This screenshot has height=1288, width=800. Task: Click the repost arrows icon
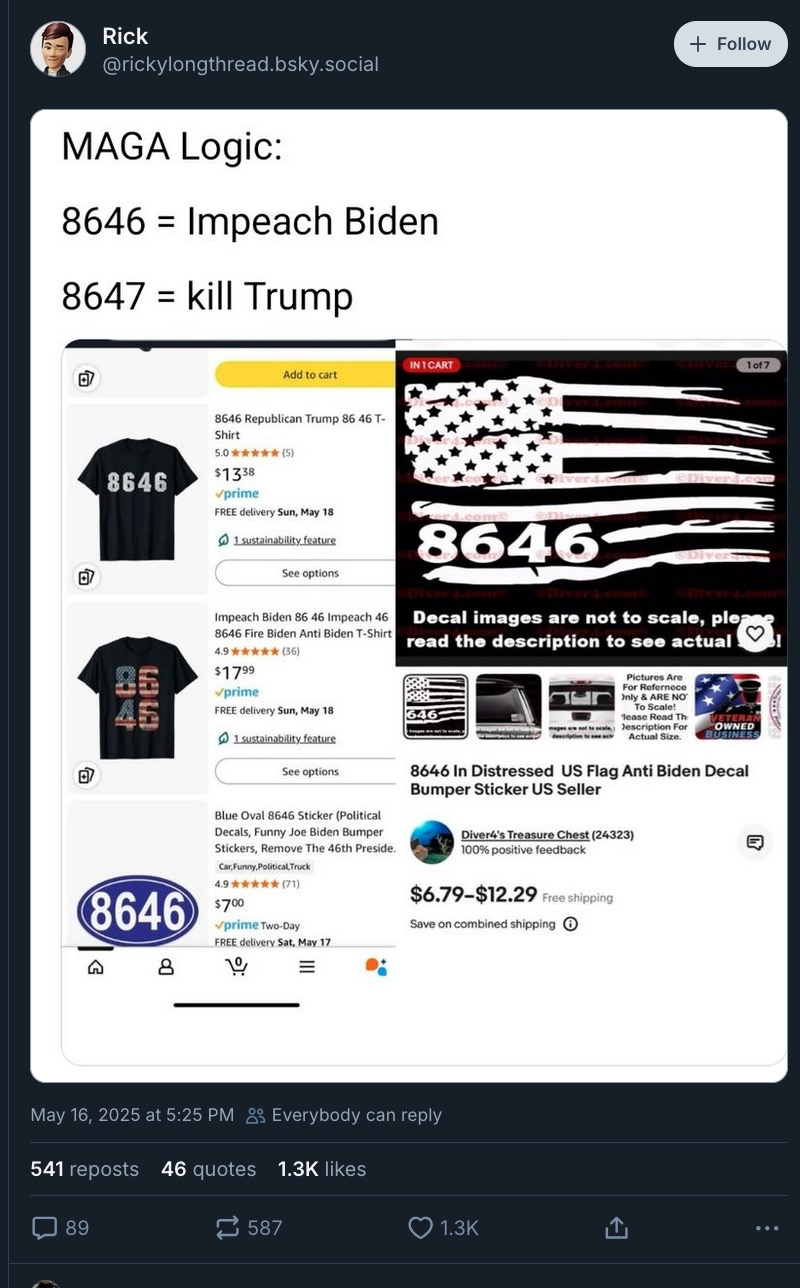click(x=227, y=1227)
